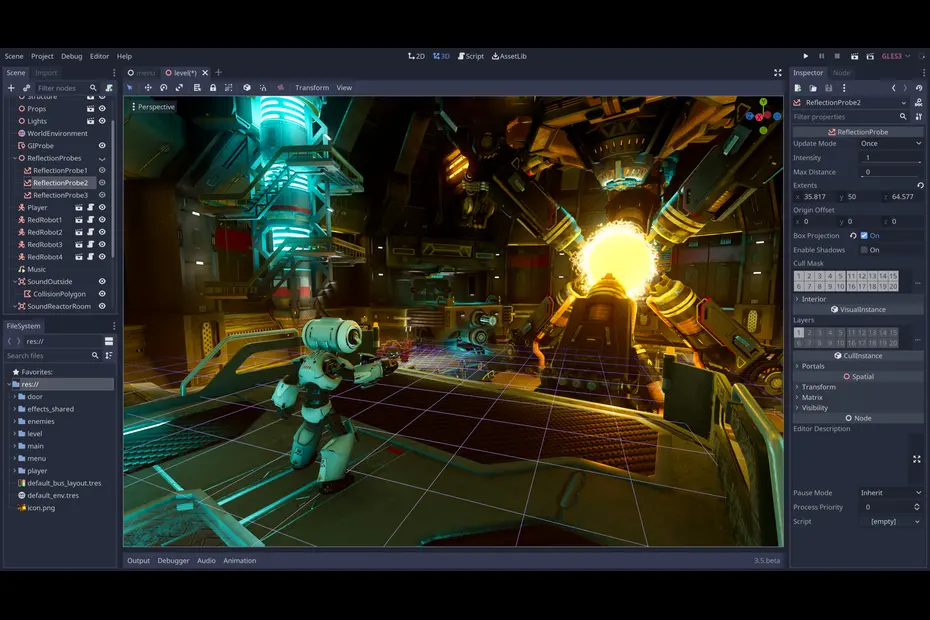Click the Inspector save resource floppy icon
This screenshot has width=930, height=620.
(x=829, y=88)
